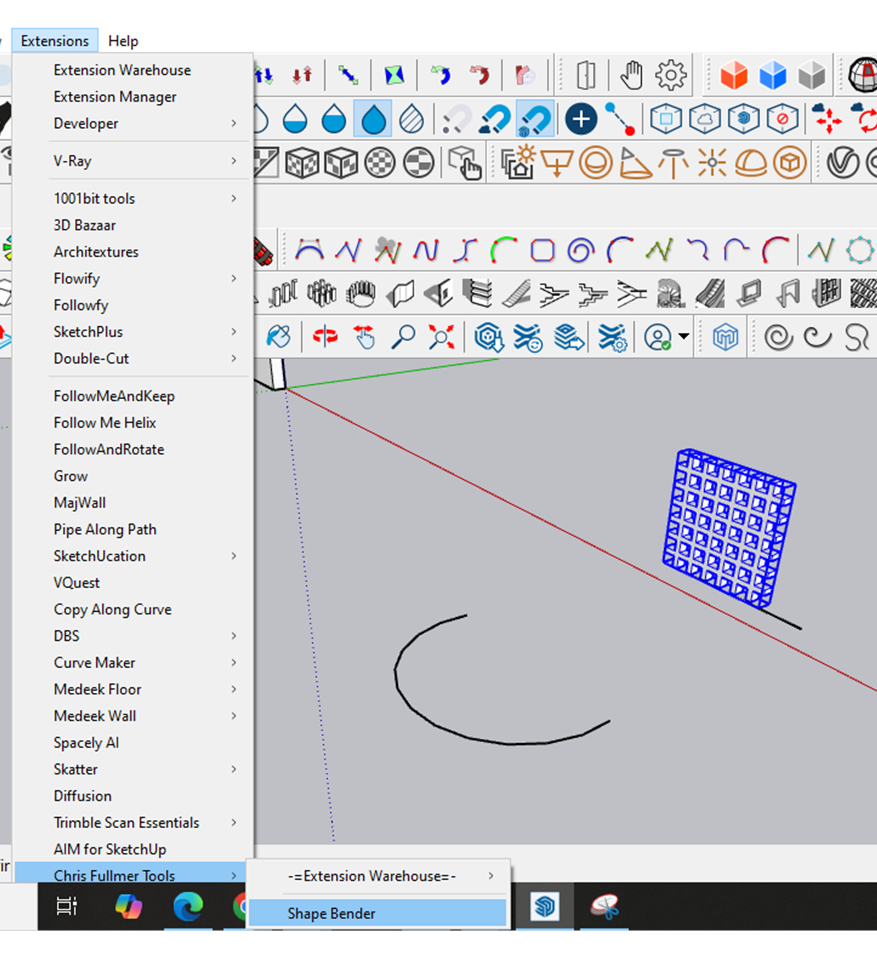Select the green arc curve tool
877x962 pixels.
pyautogui.click(x=503, y=250)
